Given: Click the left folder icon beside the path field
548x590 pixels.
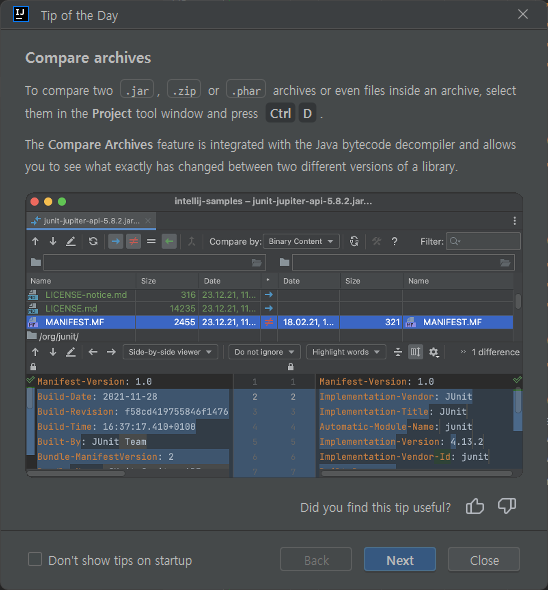Looking at the screenshot, I should (36, 262).
